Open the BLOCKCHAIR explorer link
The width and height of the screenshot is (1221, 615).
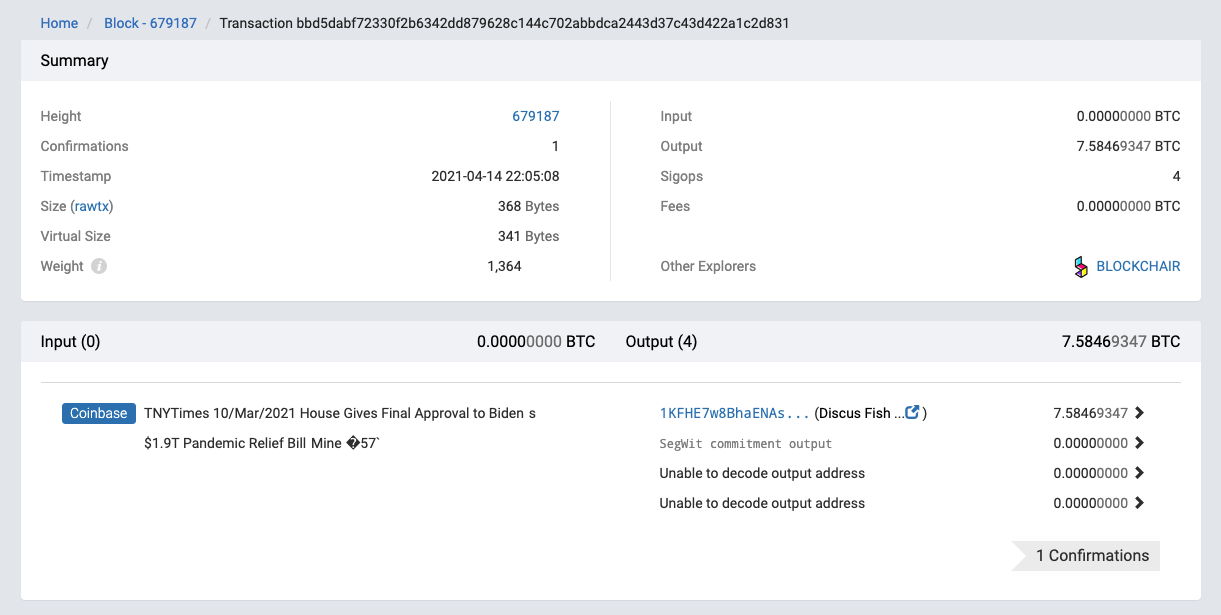pyautogui.click(x=1138, y=266)
